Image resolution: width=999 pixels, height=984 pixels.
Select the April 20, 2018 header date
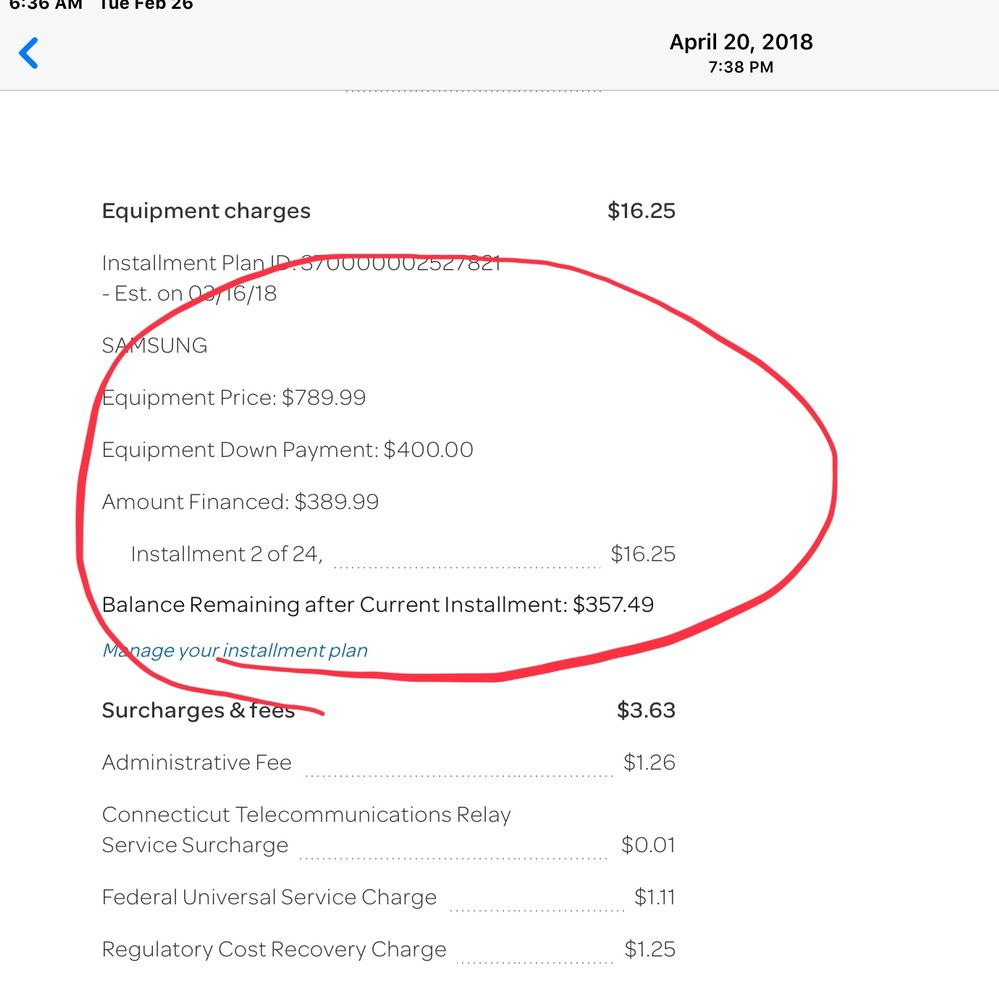(740, 42)
